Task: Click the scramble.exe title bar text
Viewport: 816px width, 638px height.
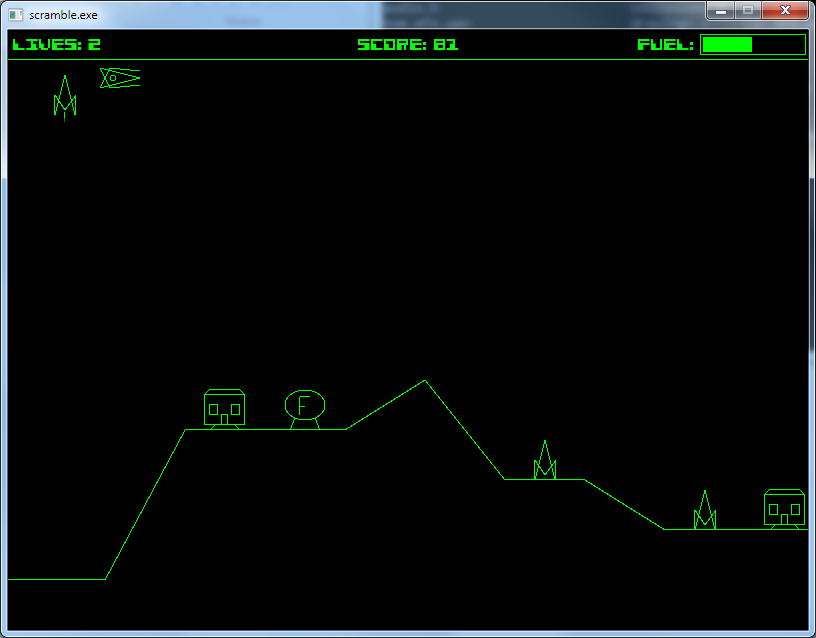Action: click(63, 14)
